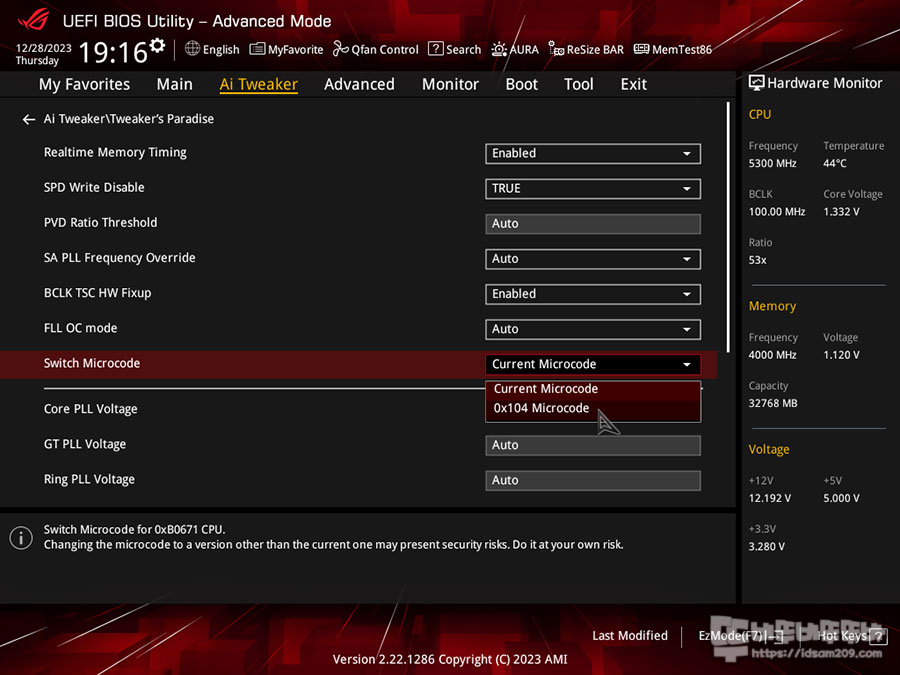This screenshot has height=675, width=900.
Task: Click the 19:16 clock display
Action: [112, 52]
